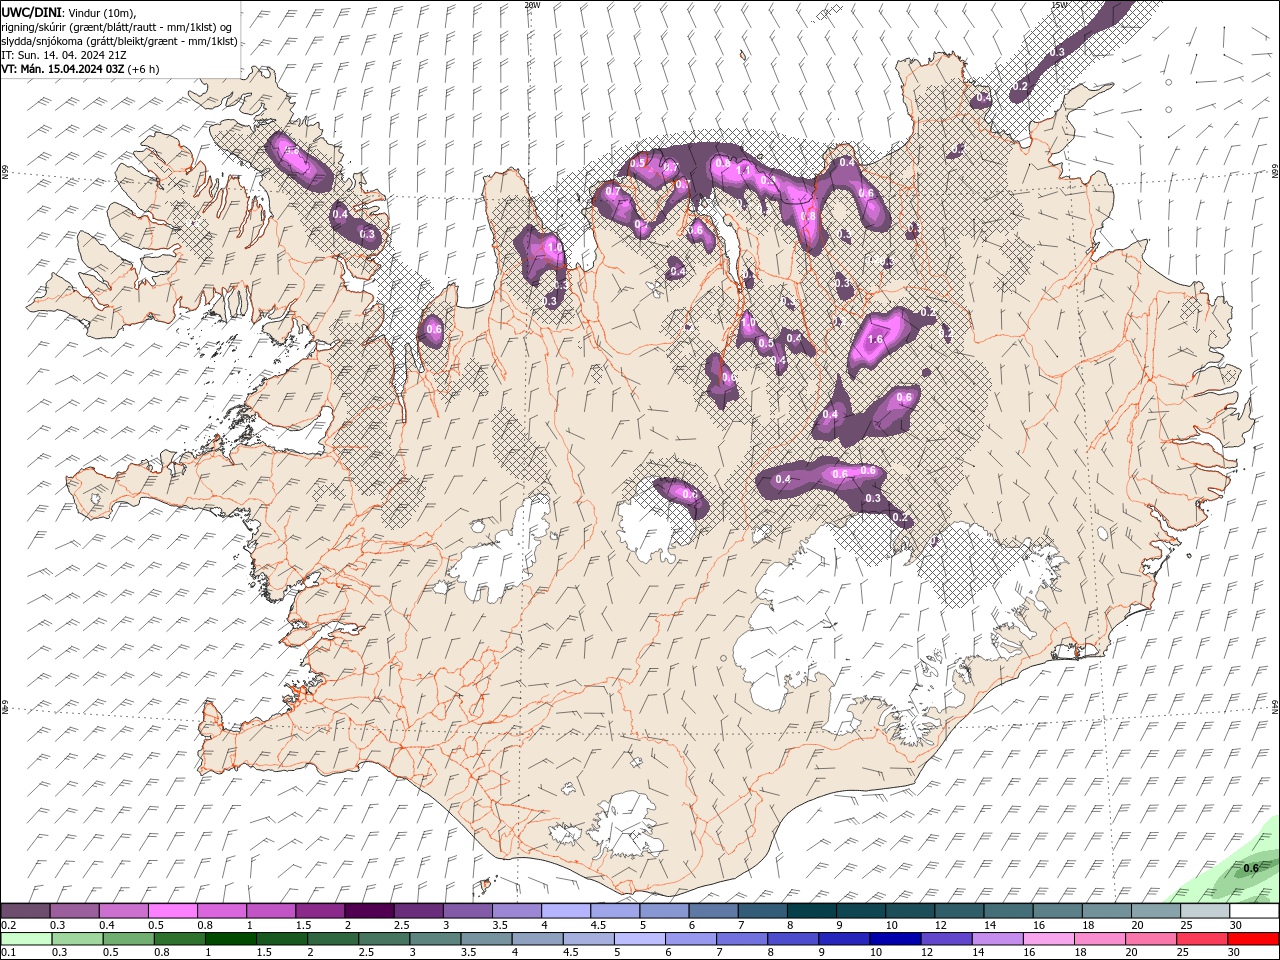Click the 30 value in the rain legend row
This screenshot has width=1280, height=960.
(1235, 952)
